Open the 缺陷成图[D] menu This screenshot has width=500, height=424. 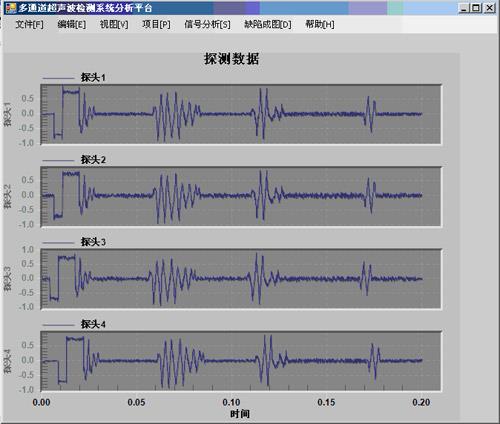tap(268, 24)
